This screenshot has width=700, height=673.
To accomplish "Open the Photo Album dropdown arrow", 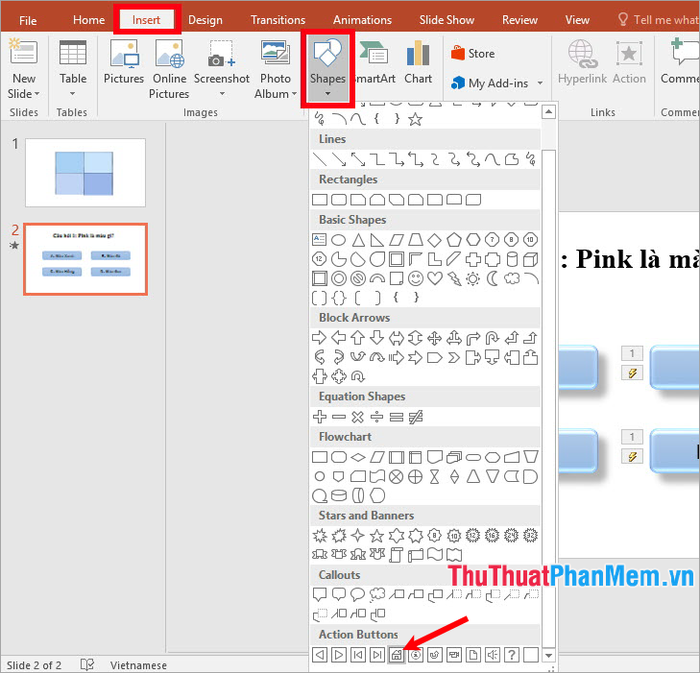I will point(295,94).
